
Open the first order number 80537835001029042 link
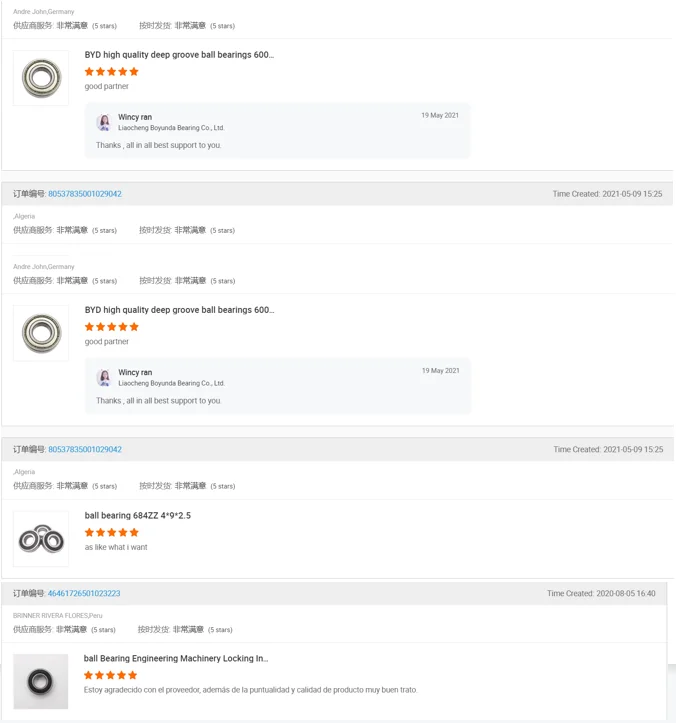click(85, 194)
